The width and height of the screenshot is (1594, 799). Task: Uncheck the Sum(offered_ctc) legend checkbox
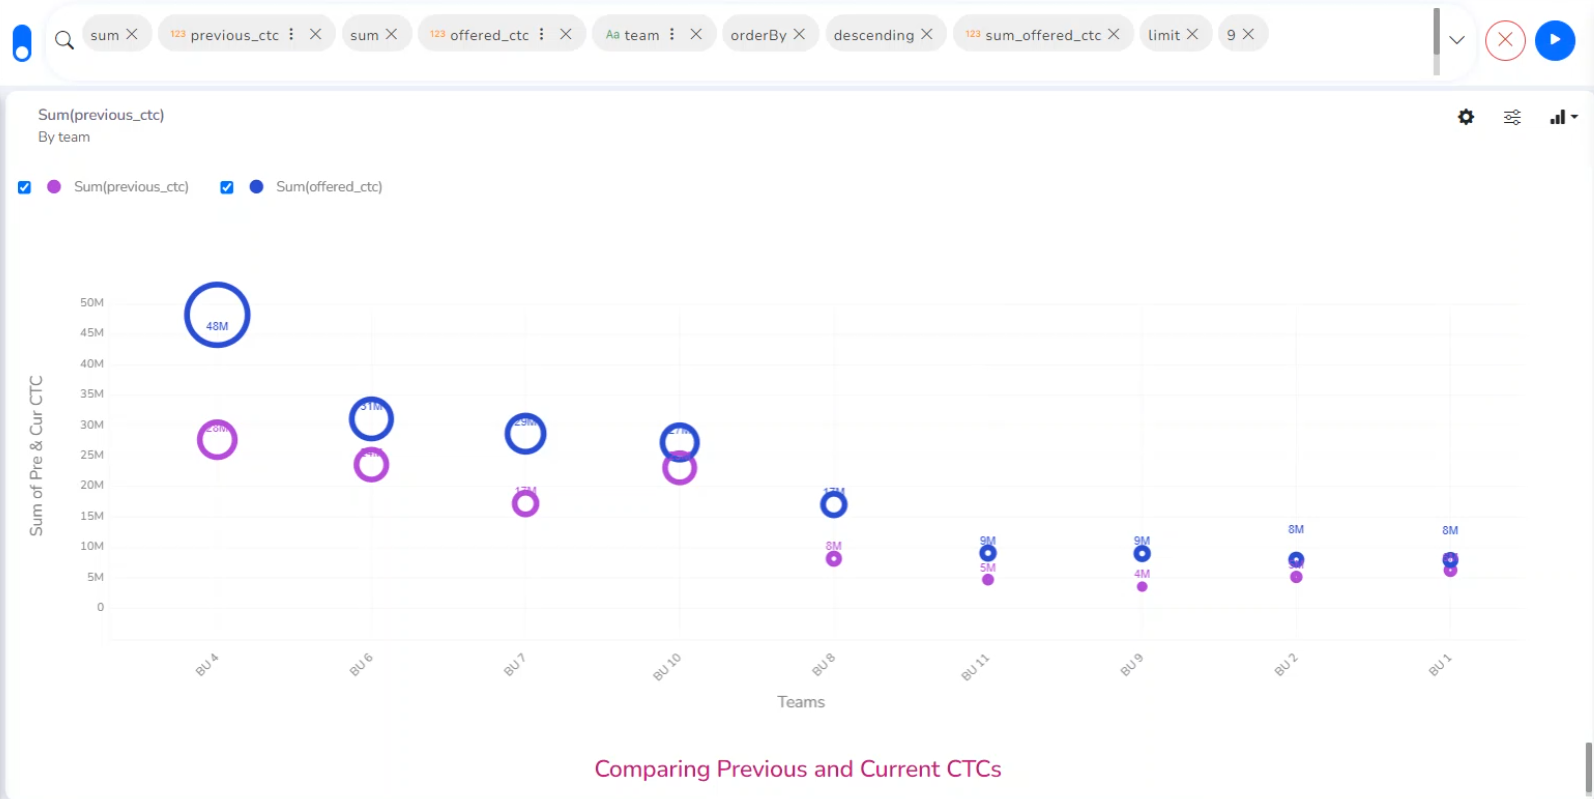coord(227,187)
